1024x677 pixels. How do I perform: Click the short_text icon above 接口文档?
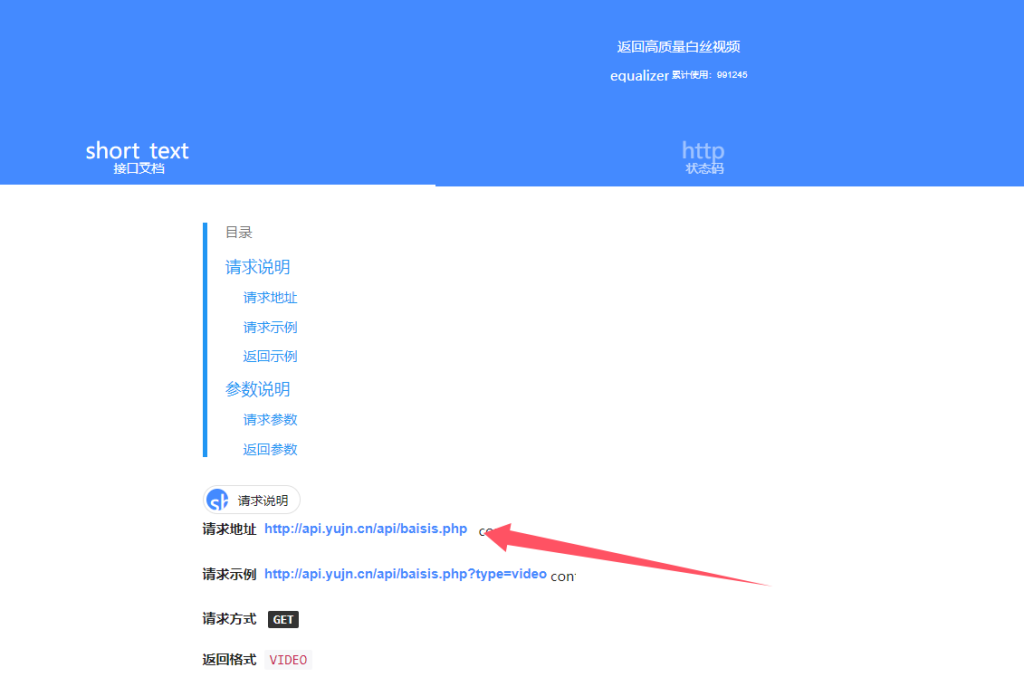coord(137,151)
